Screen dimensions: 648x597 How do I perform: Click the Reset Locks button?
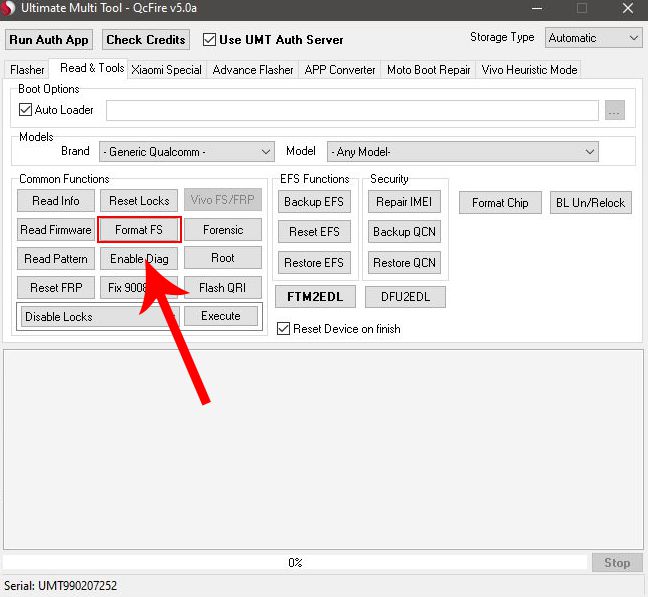pos(139,201)
